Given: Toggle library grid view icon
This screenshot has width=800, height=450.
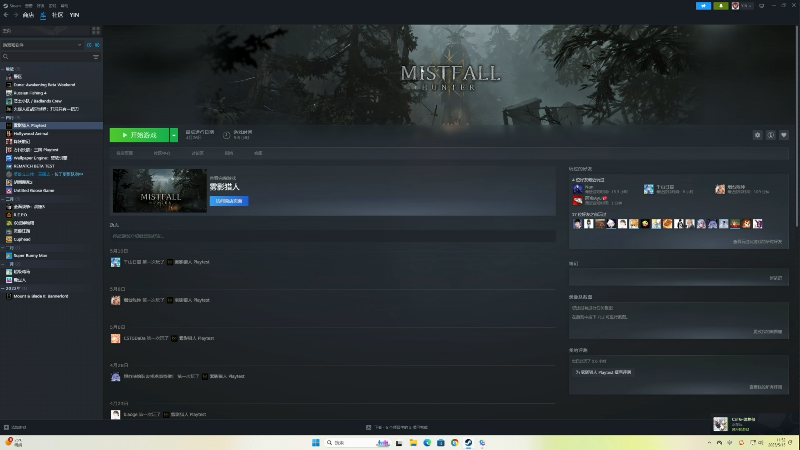Looking at the screenshot, I should tap(95, 31).
